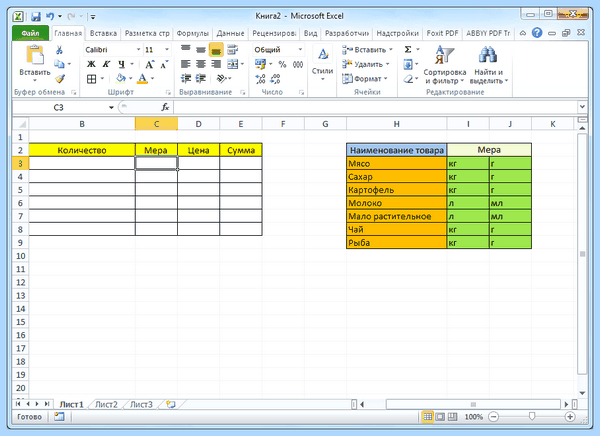Align text to middle of cell

point(201,49)
